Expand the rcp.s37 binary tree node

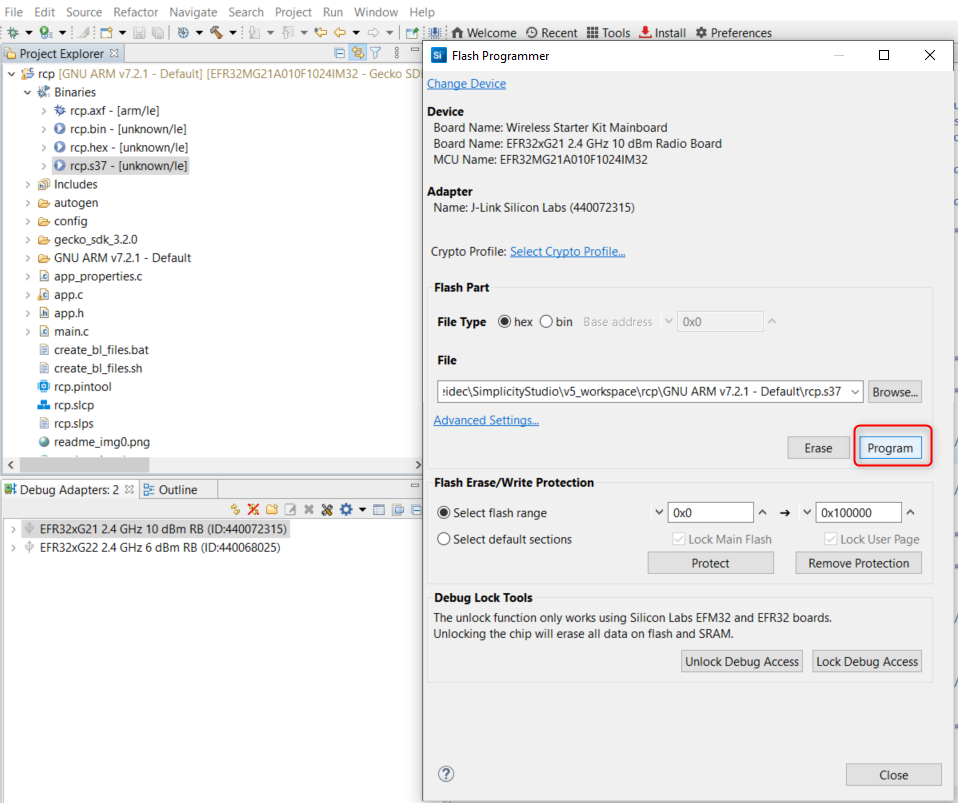coord(44,166)
